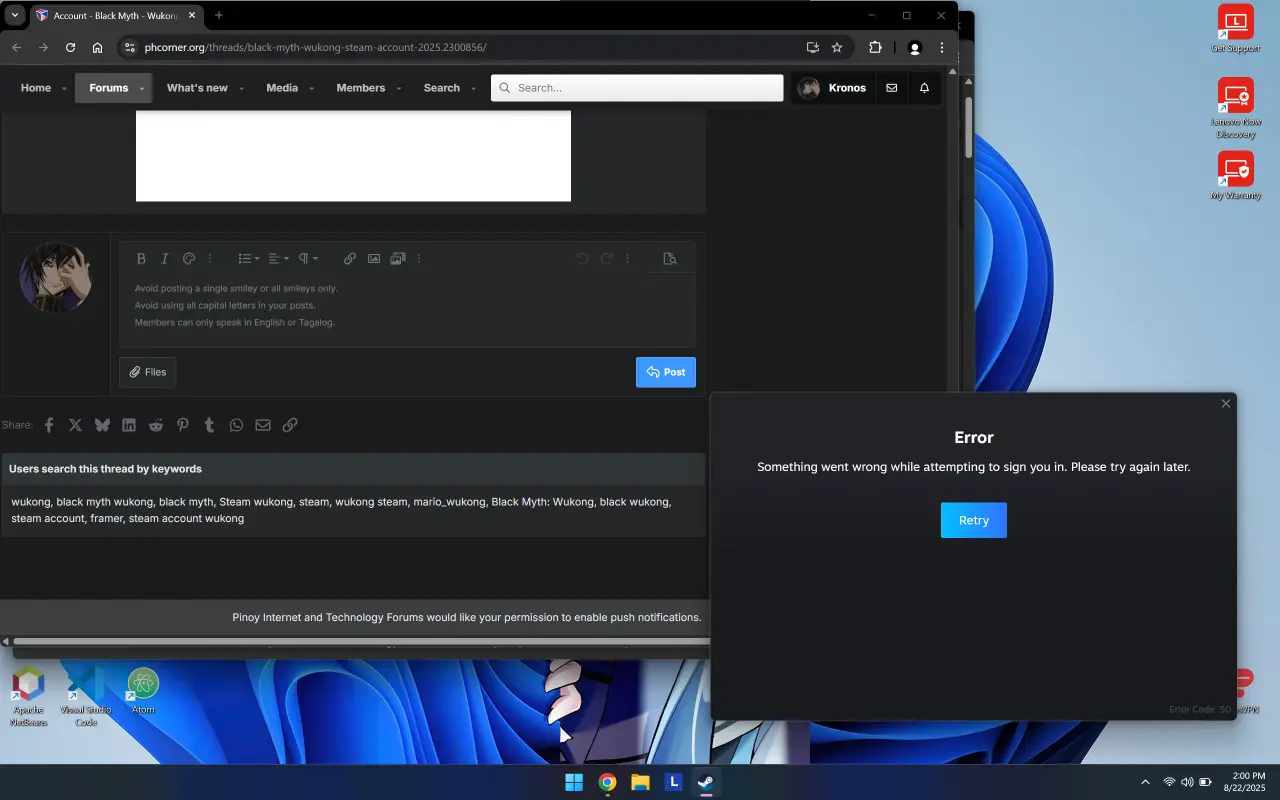This screenshot has width=1280, height=800.
Task: Share this thread on Bluesky
Action: tap(102, 425)
